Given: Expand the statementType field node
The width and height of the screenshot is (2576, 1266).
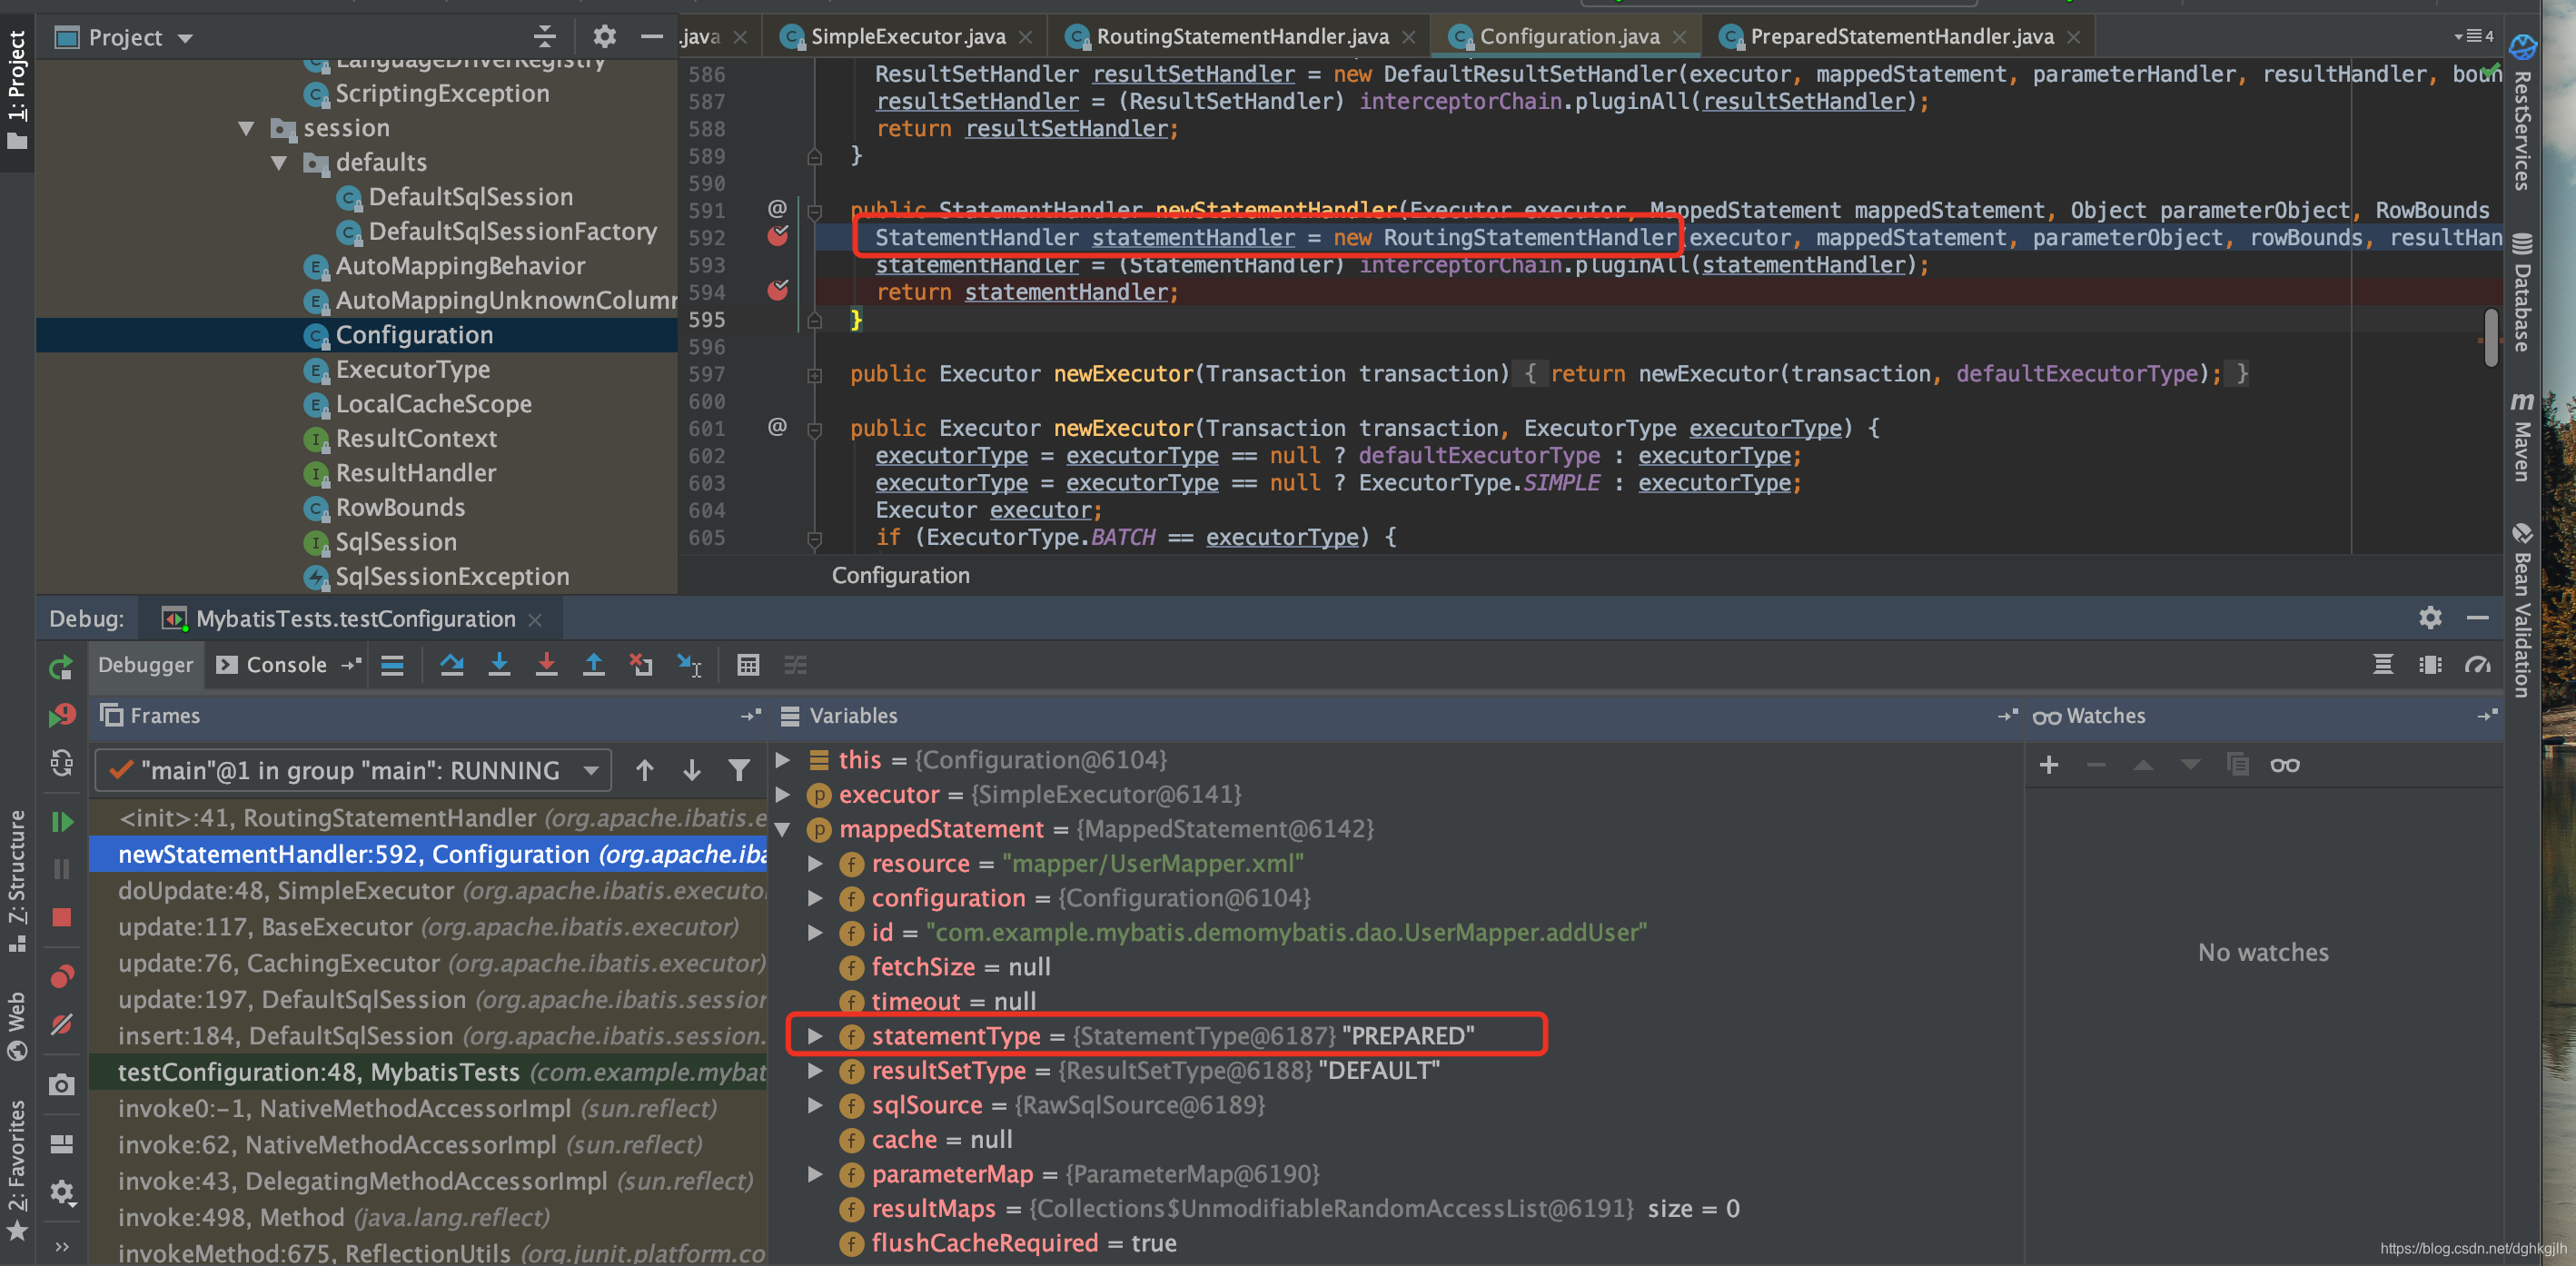Looking at the screenshot, I should pyautogui.click(x=816, y=1036).
